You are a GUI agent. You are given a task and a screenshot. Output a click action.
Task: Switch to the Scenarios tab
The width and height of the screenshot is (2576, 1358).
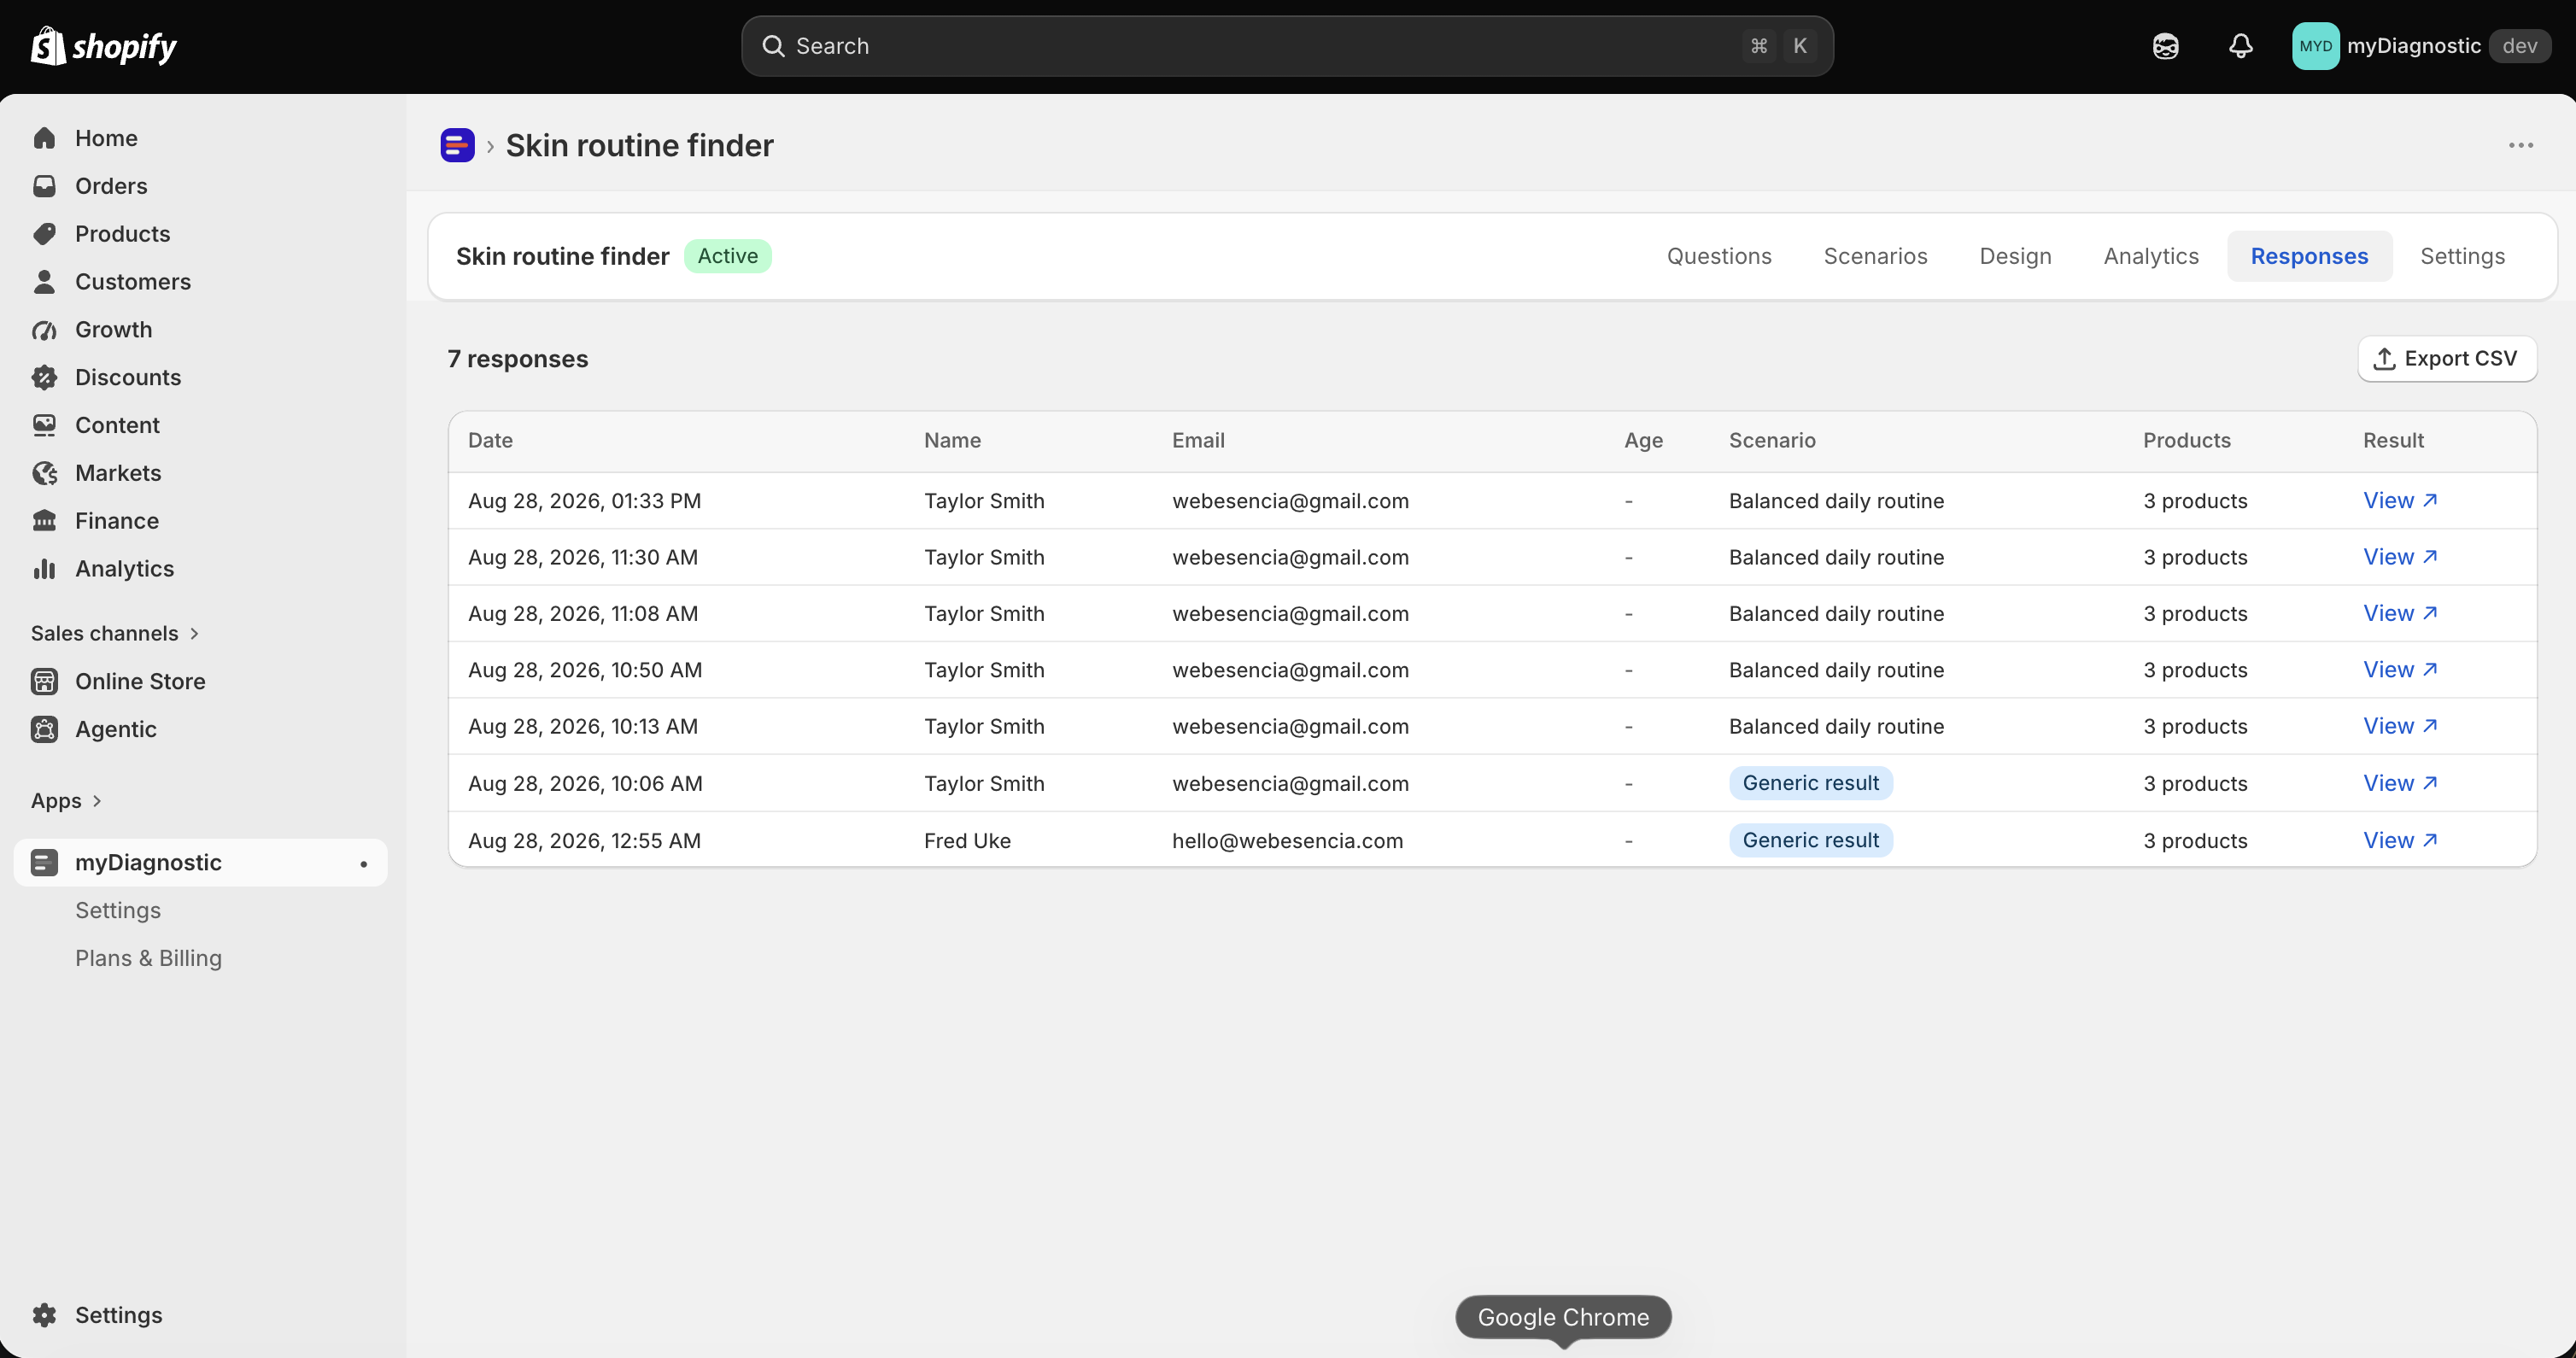[x=1875, y=256]
